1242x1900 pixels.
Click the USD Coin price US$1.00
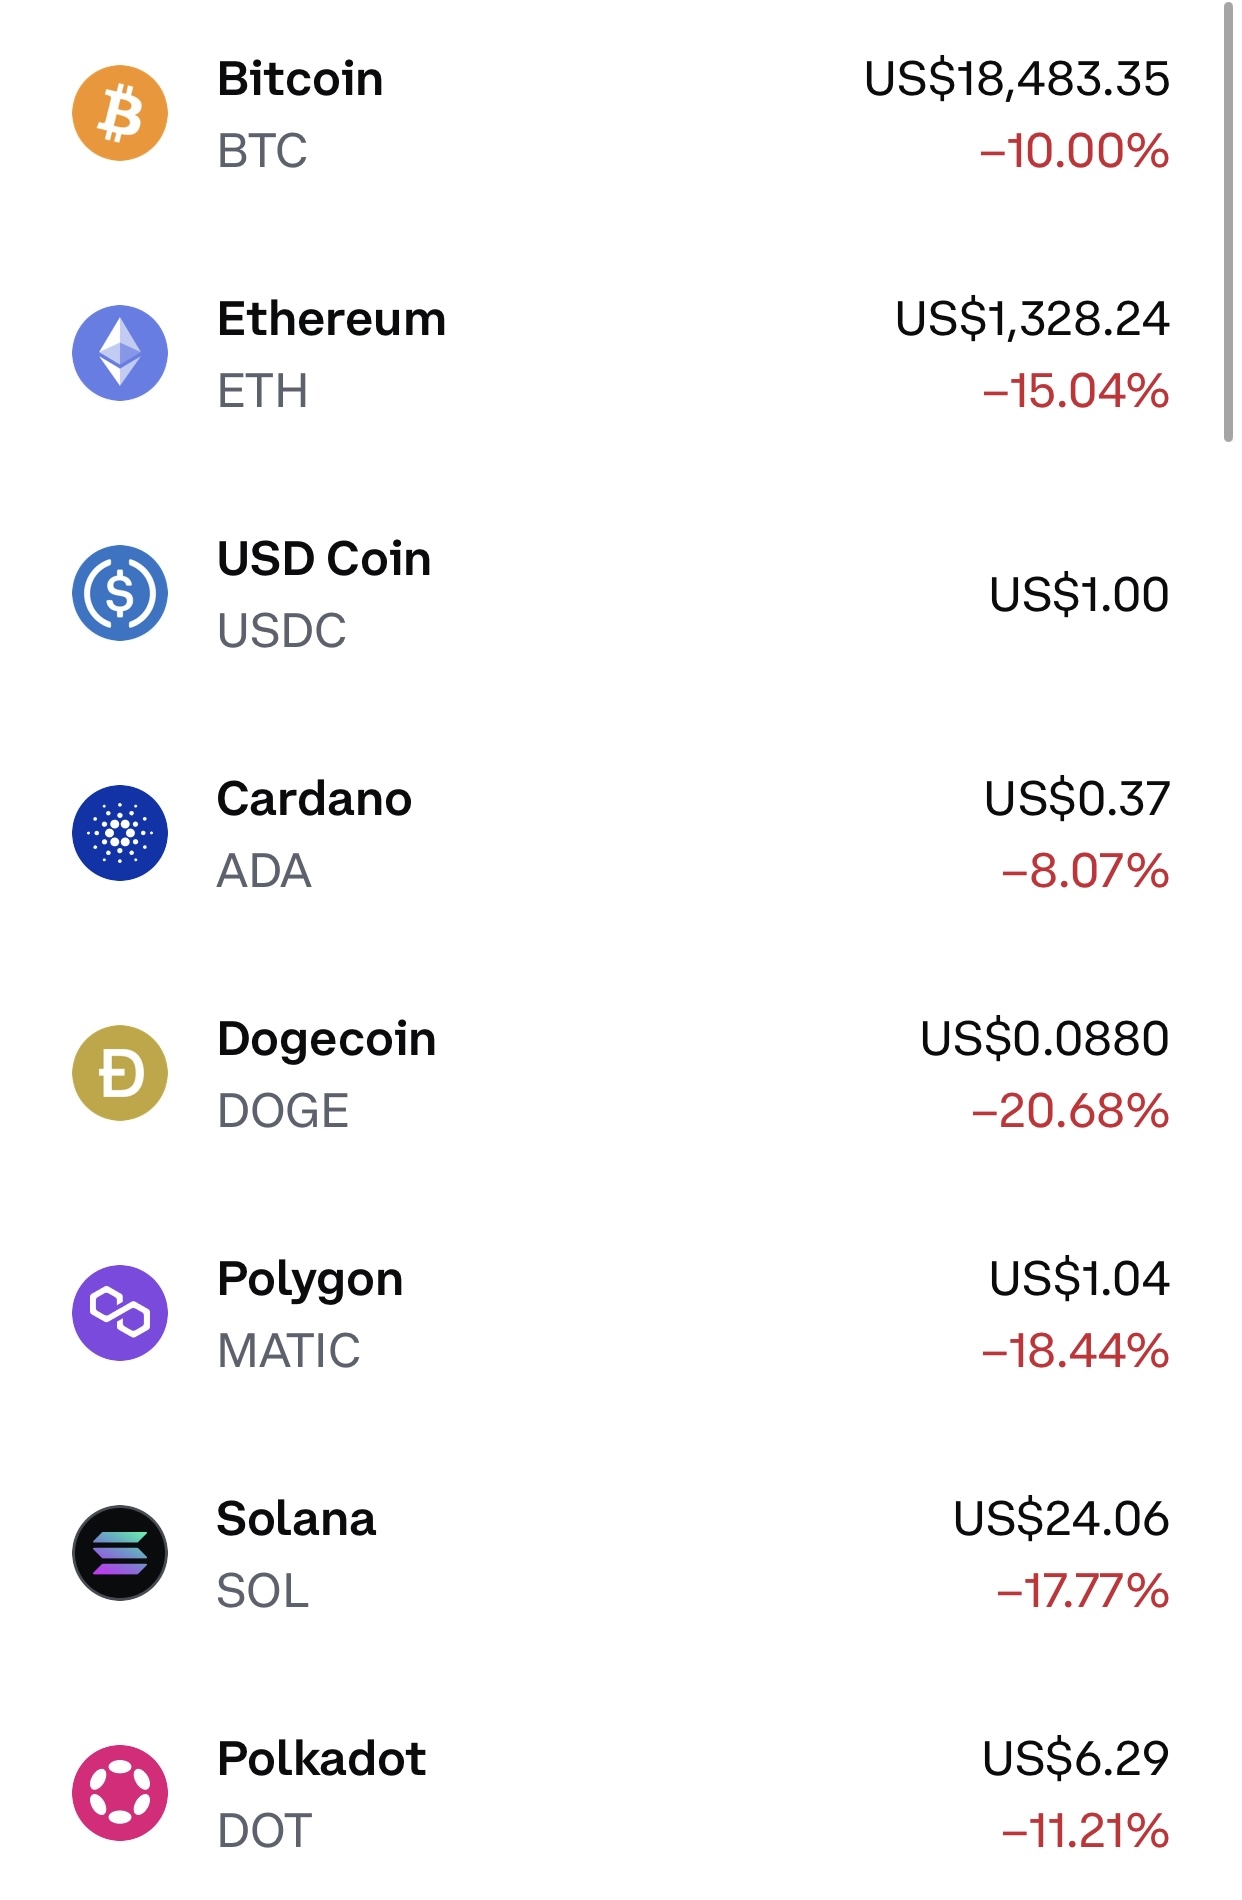pyautogui.click(x=1078, y=594)
